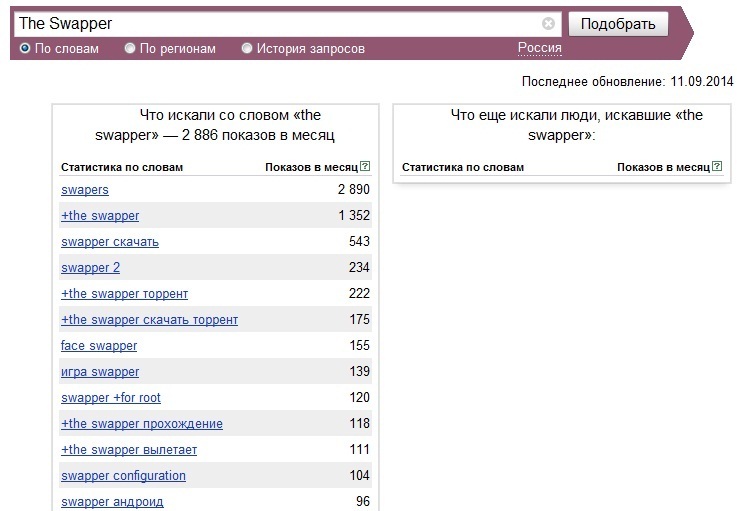Open help icon next to right Показов в месяц
Viewport: 737px width, 511px height.
pyautogui.click(x=717, y=166)
